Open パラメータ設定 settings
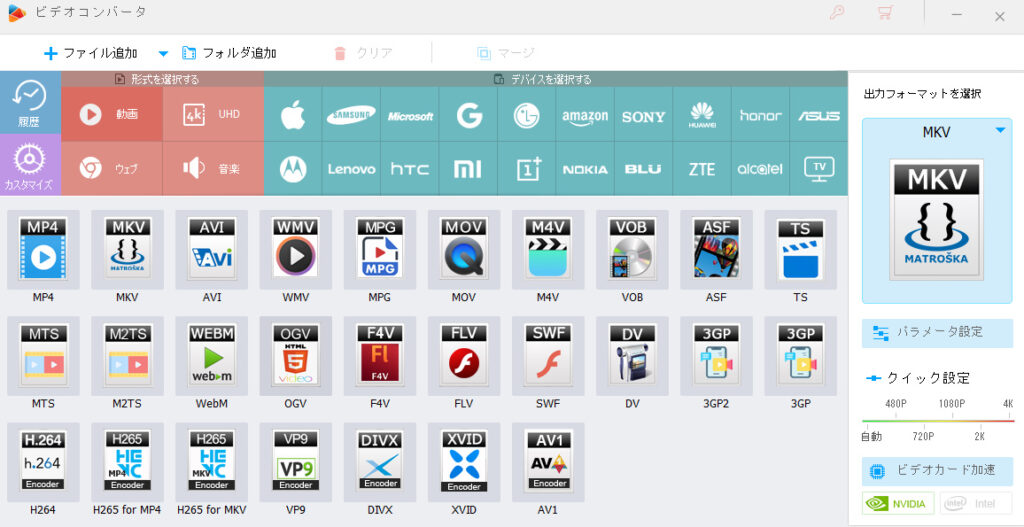The image size is (1024, 527). (937, 332)
